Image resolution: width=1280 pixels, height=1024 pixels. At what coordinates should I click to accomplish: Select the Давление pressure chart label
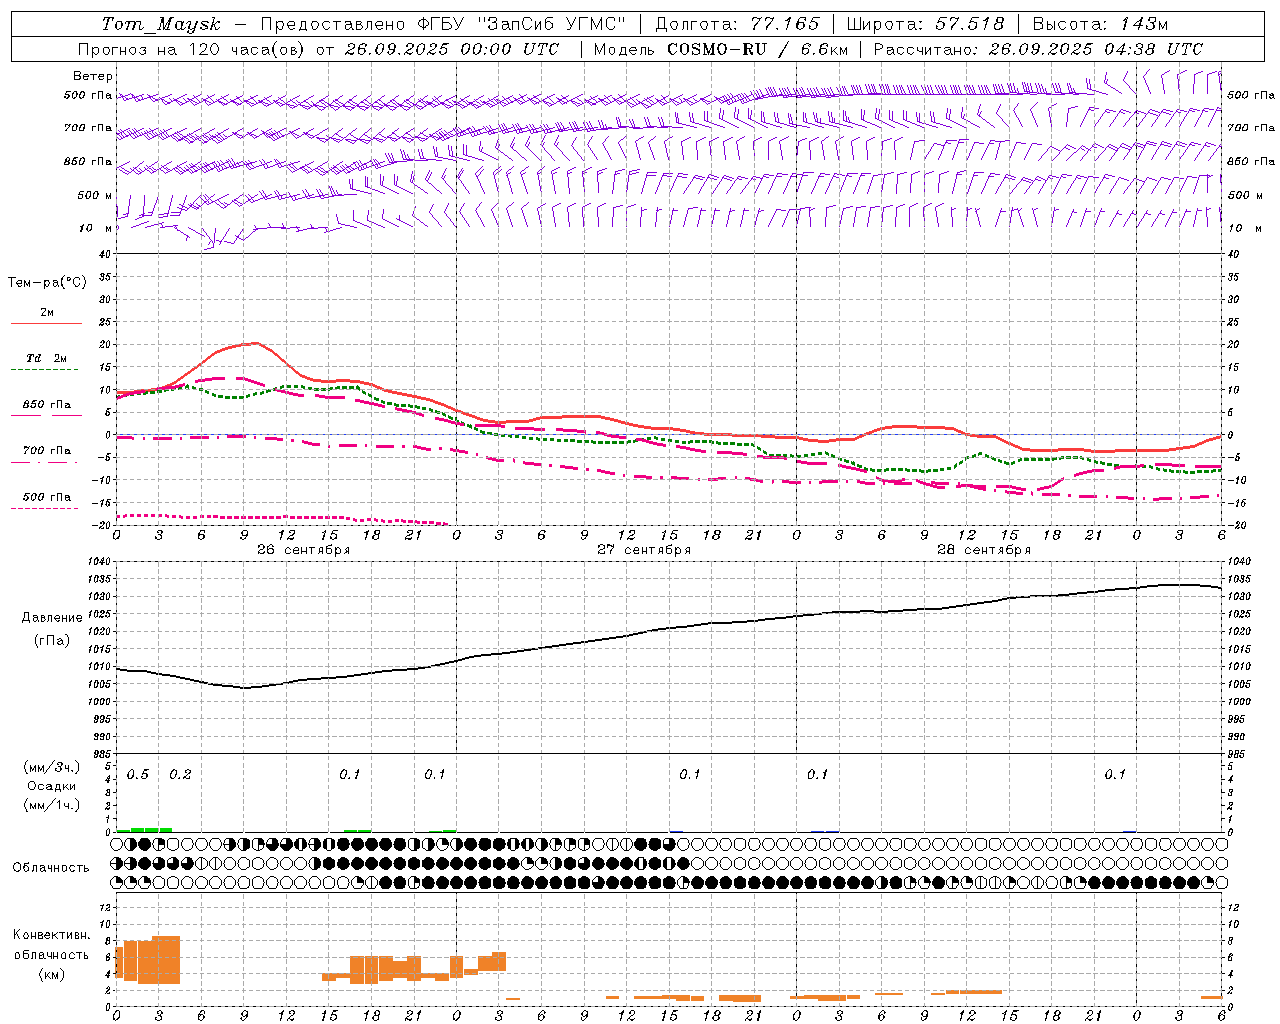(x=52, y=618)
